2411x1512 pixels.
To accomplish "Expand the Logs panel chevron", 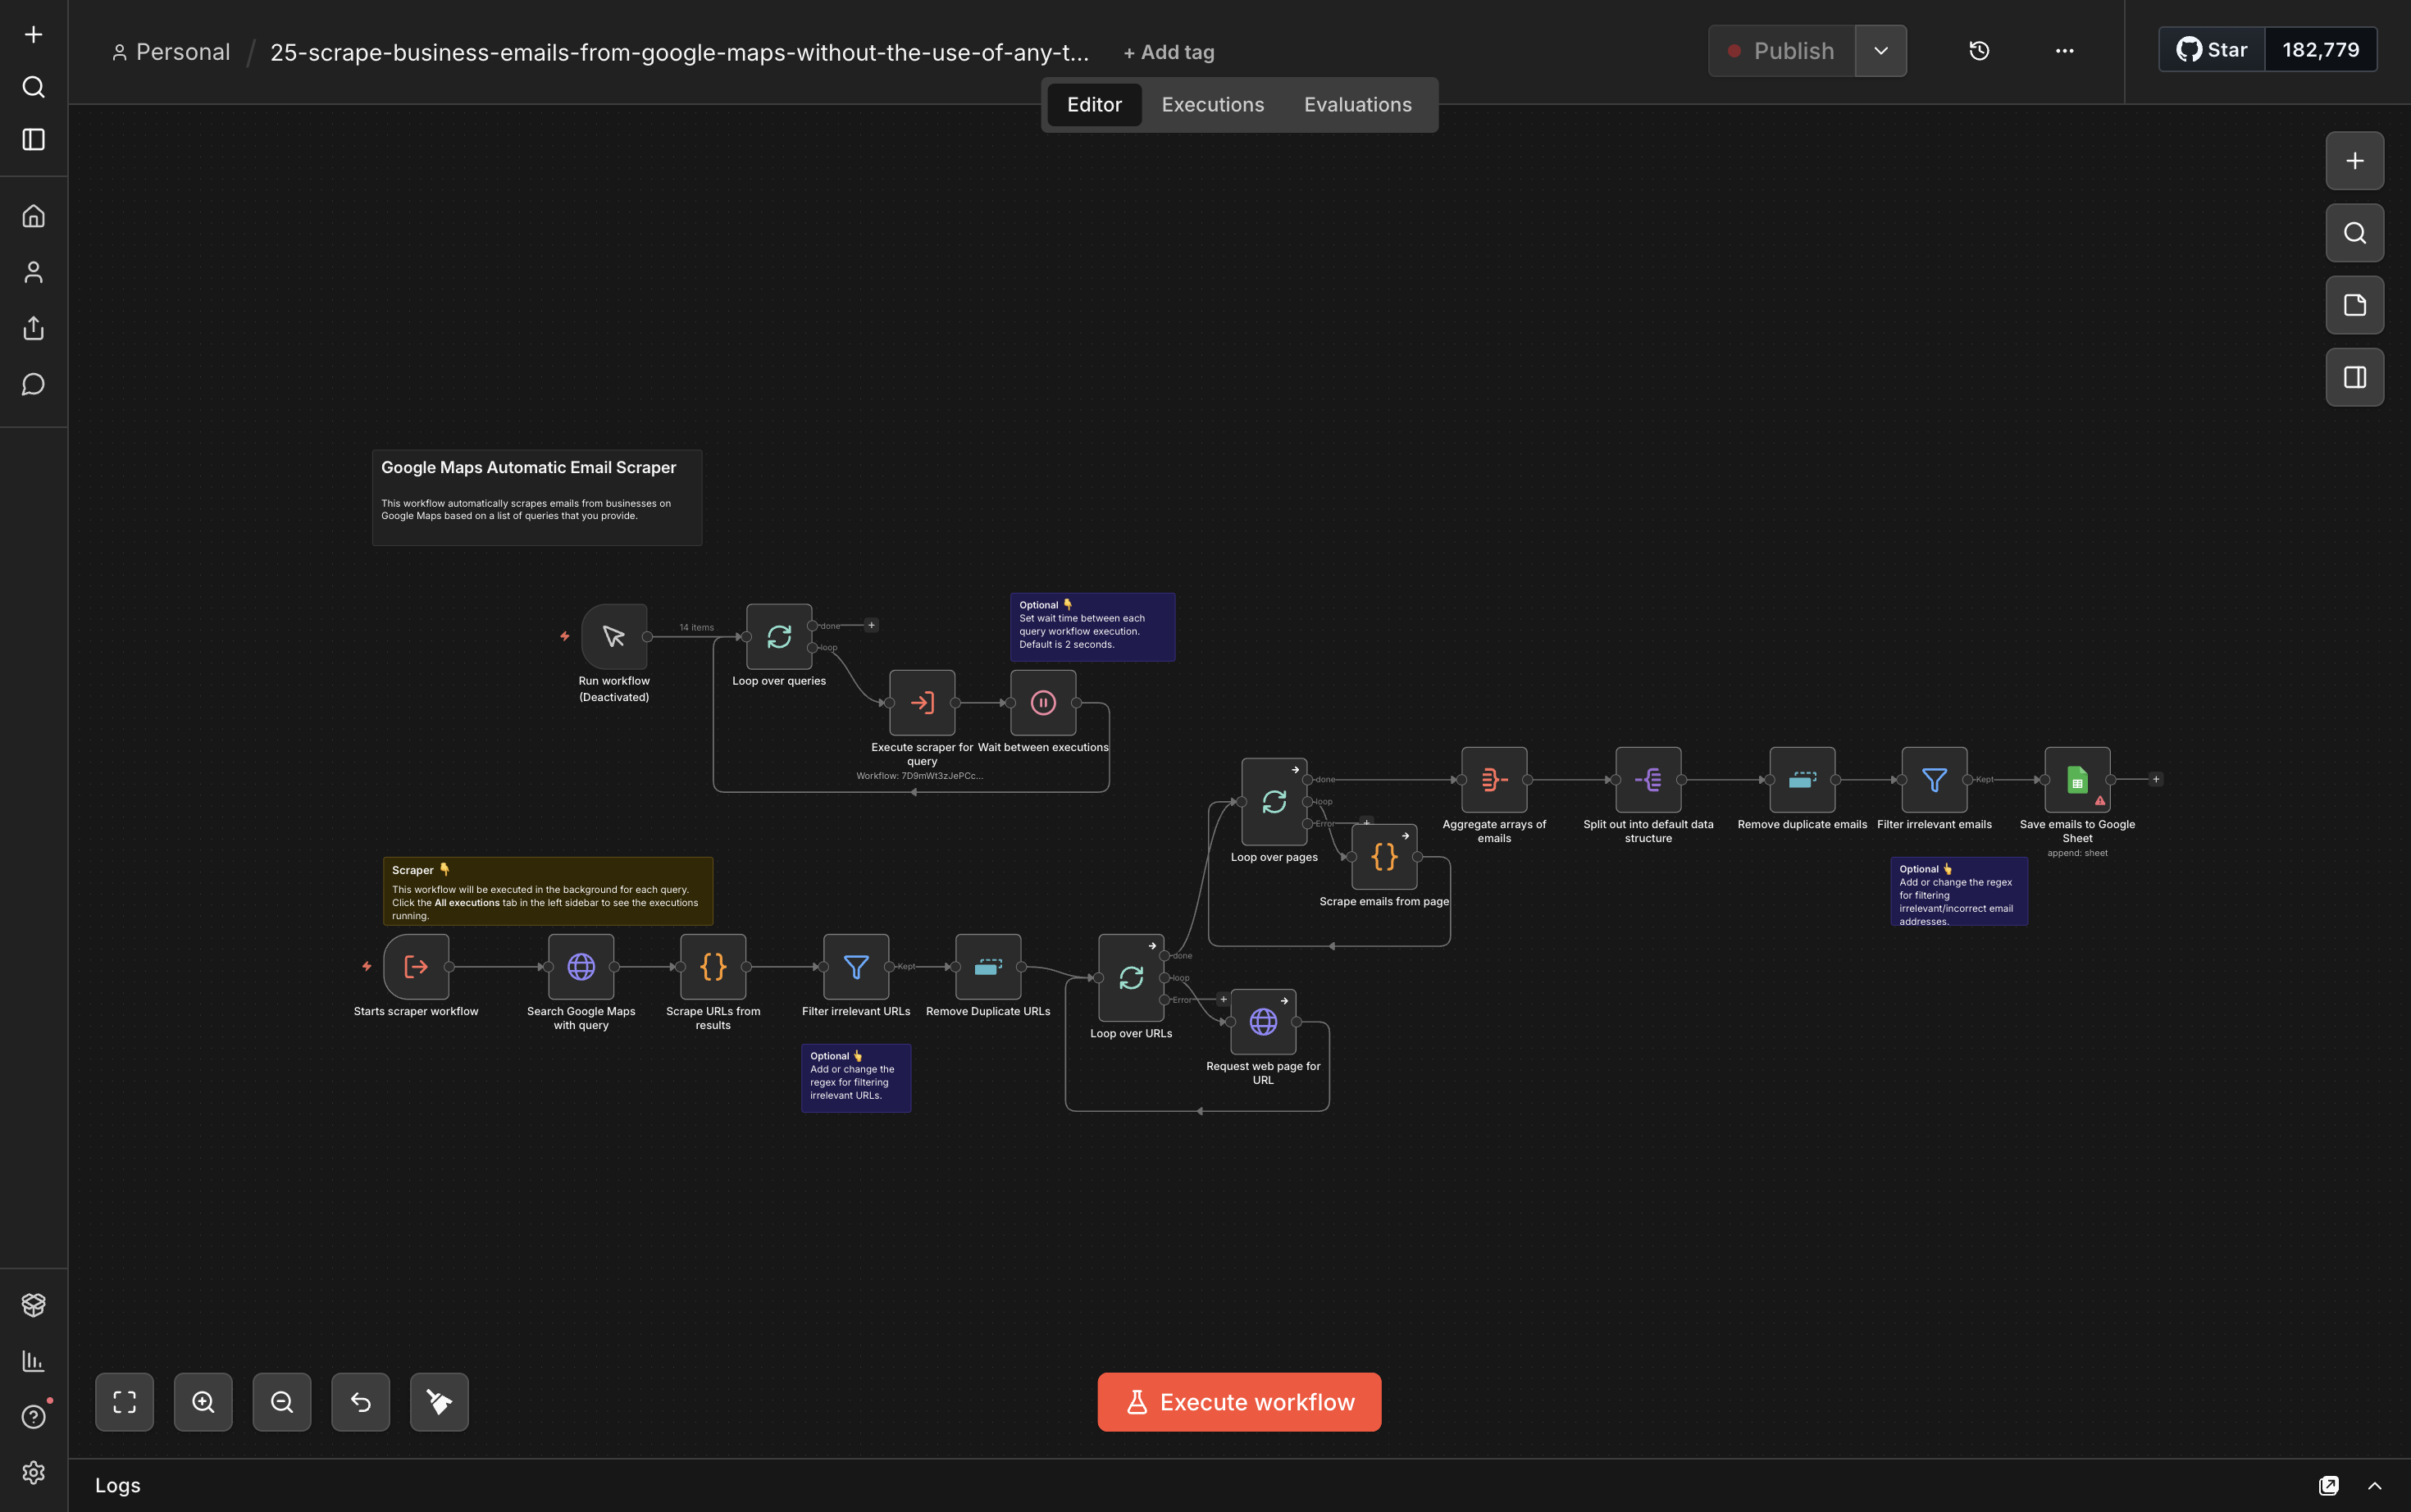I will pos(2374,1485).
